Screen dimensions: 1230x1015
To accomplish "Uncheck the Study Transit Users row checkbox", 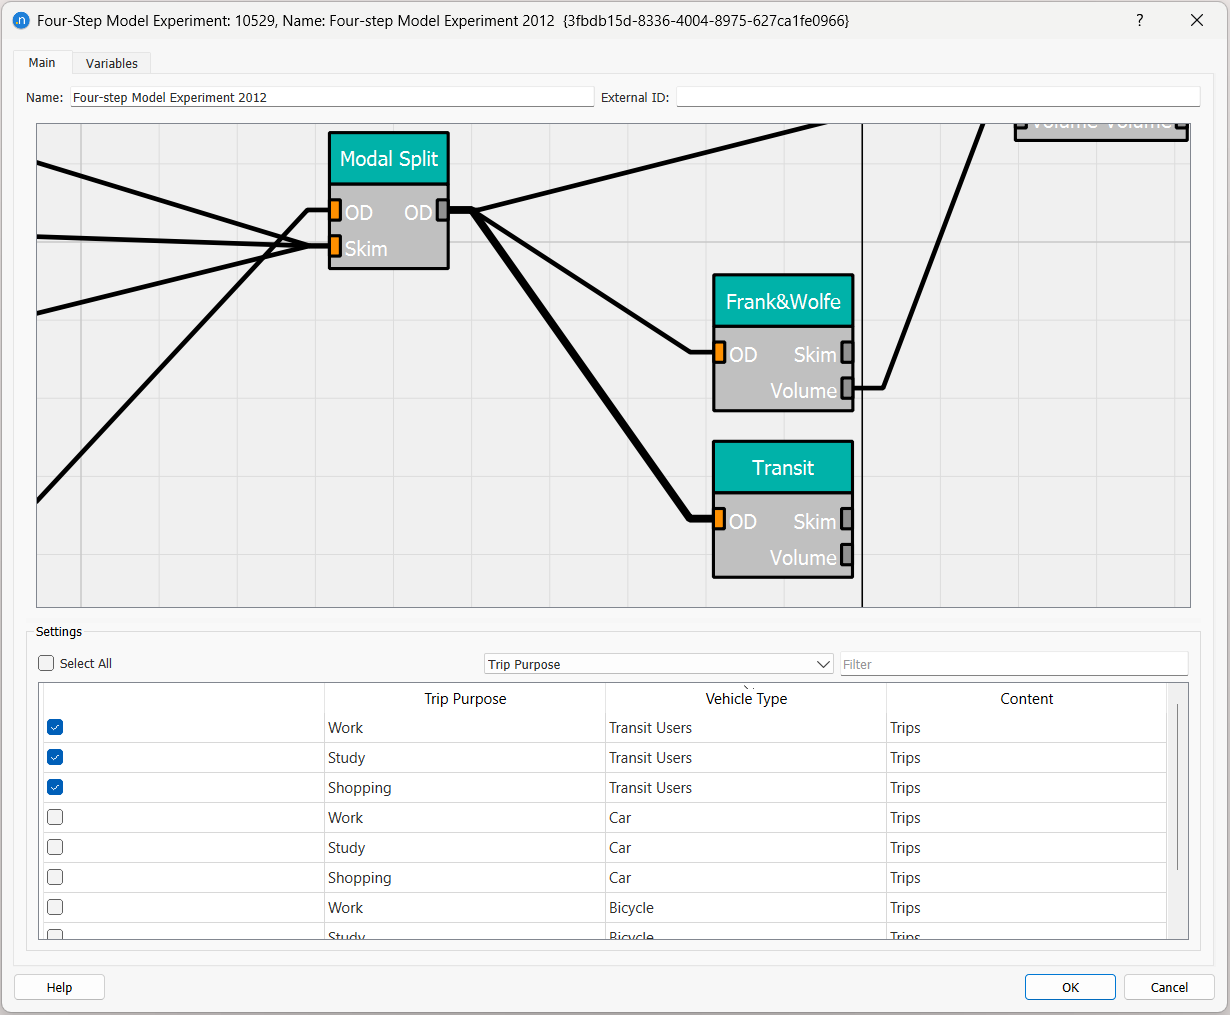I will click(x=55, y=758).
